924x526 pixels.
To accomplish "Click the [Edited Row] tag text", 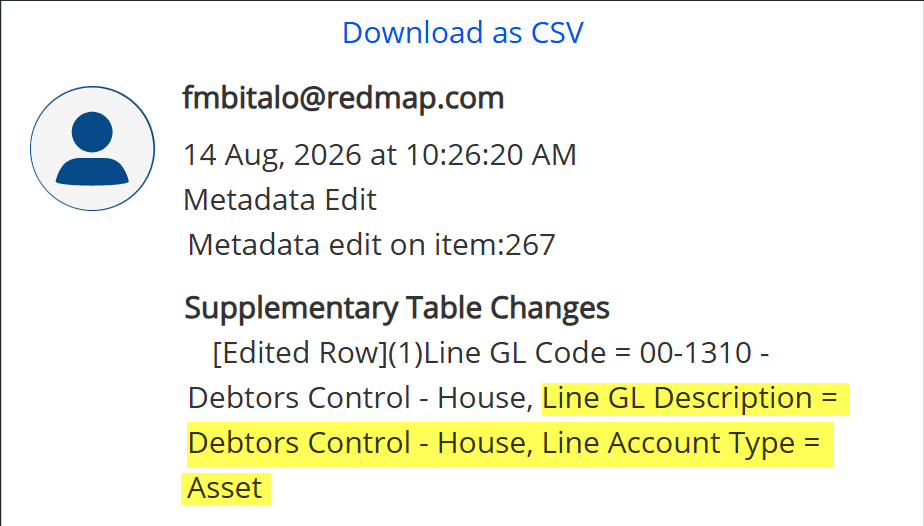I will (x=299, y=353).
